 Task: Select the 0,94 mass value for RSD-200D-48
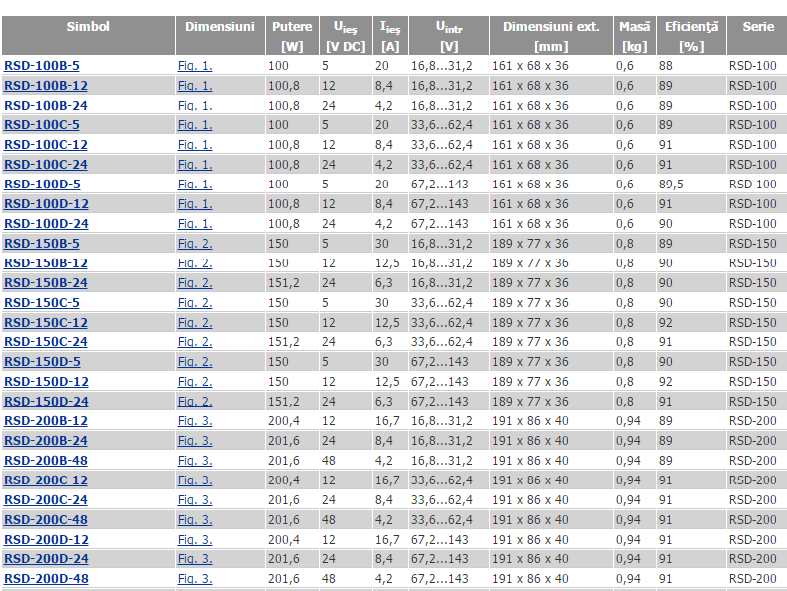coord(628,578)
